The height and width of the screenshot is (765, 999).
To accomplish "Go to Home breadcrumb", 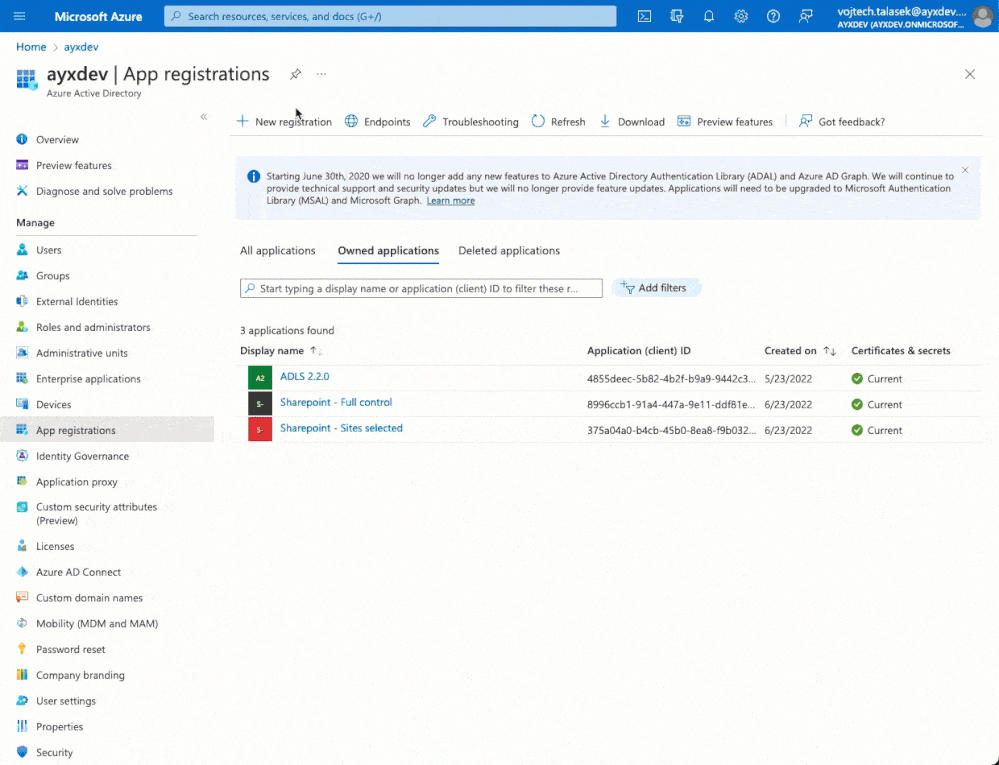I will pos(31,47).
